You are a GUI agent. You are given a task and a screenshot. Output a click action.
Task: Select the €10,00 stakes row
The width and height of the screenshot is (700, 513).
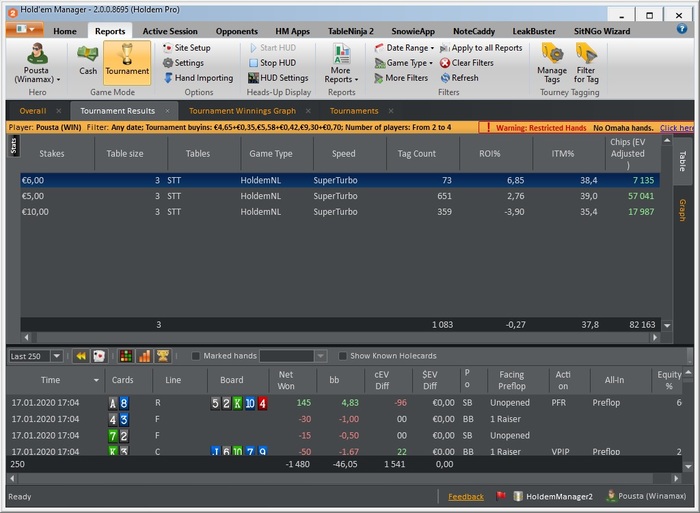point(340,212)
